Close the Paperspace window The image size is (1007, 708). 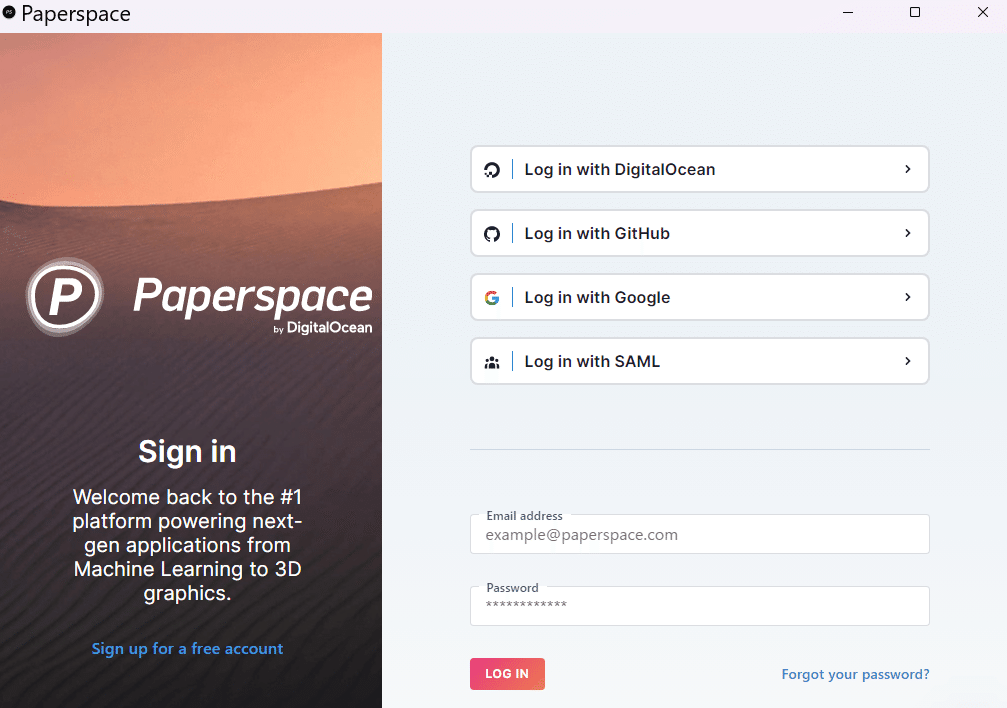click(x=983, y=12)
